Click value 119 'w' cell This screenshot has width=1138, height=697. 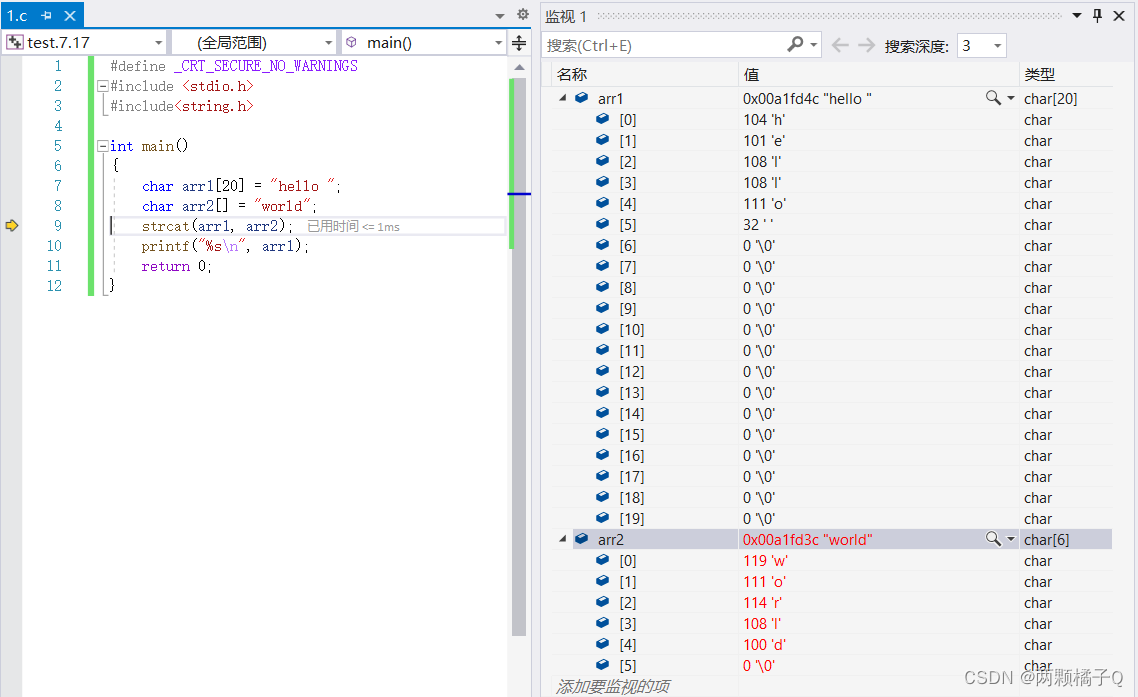tap(765, 561)
